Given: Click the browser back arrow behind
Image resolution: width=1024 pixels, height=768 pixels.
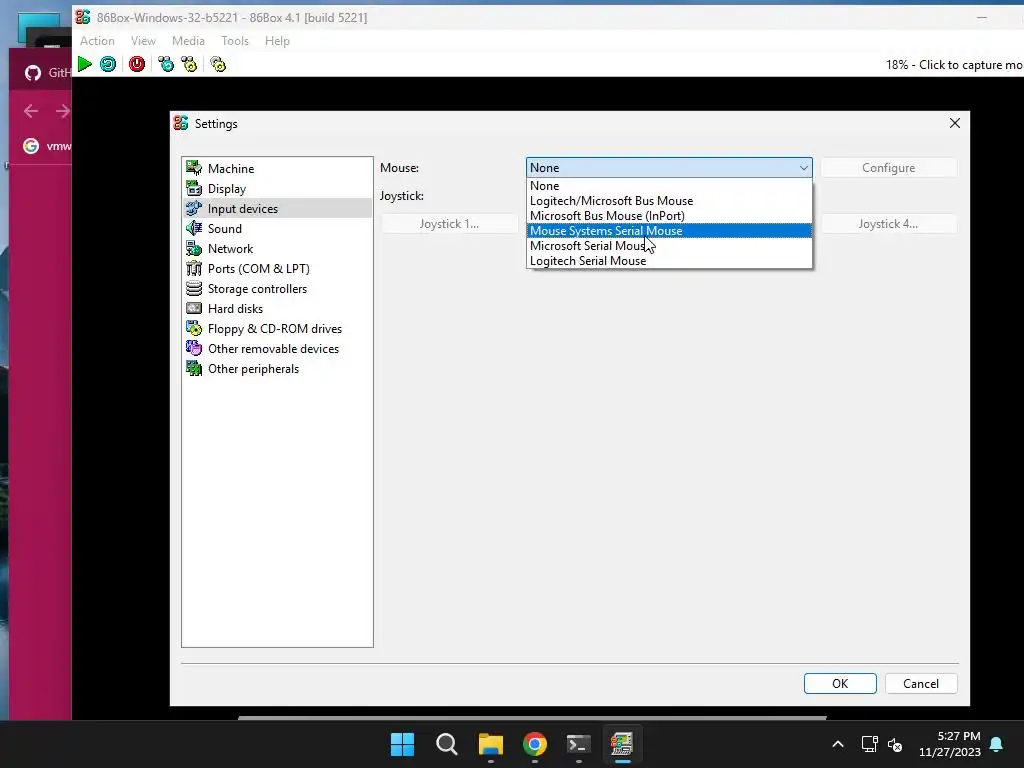Looking at the screenshot, I should point(31,111).
